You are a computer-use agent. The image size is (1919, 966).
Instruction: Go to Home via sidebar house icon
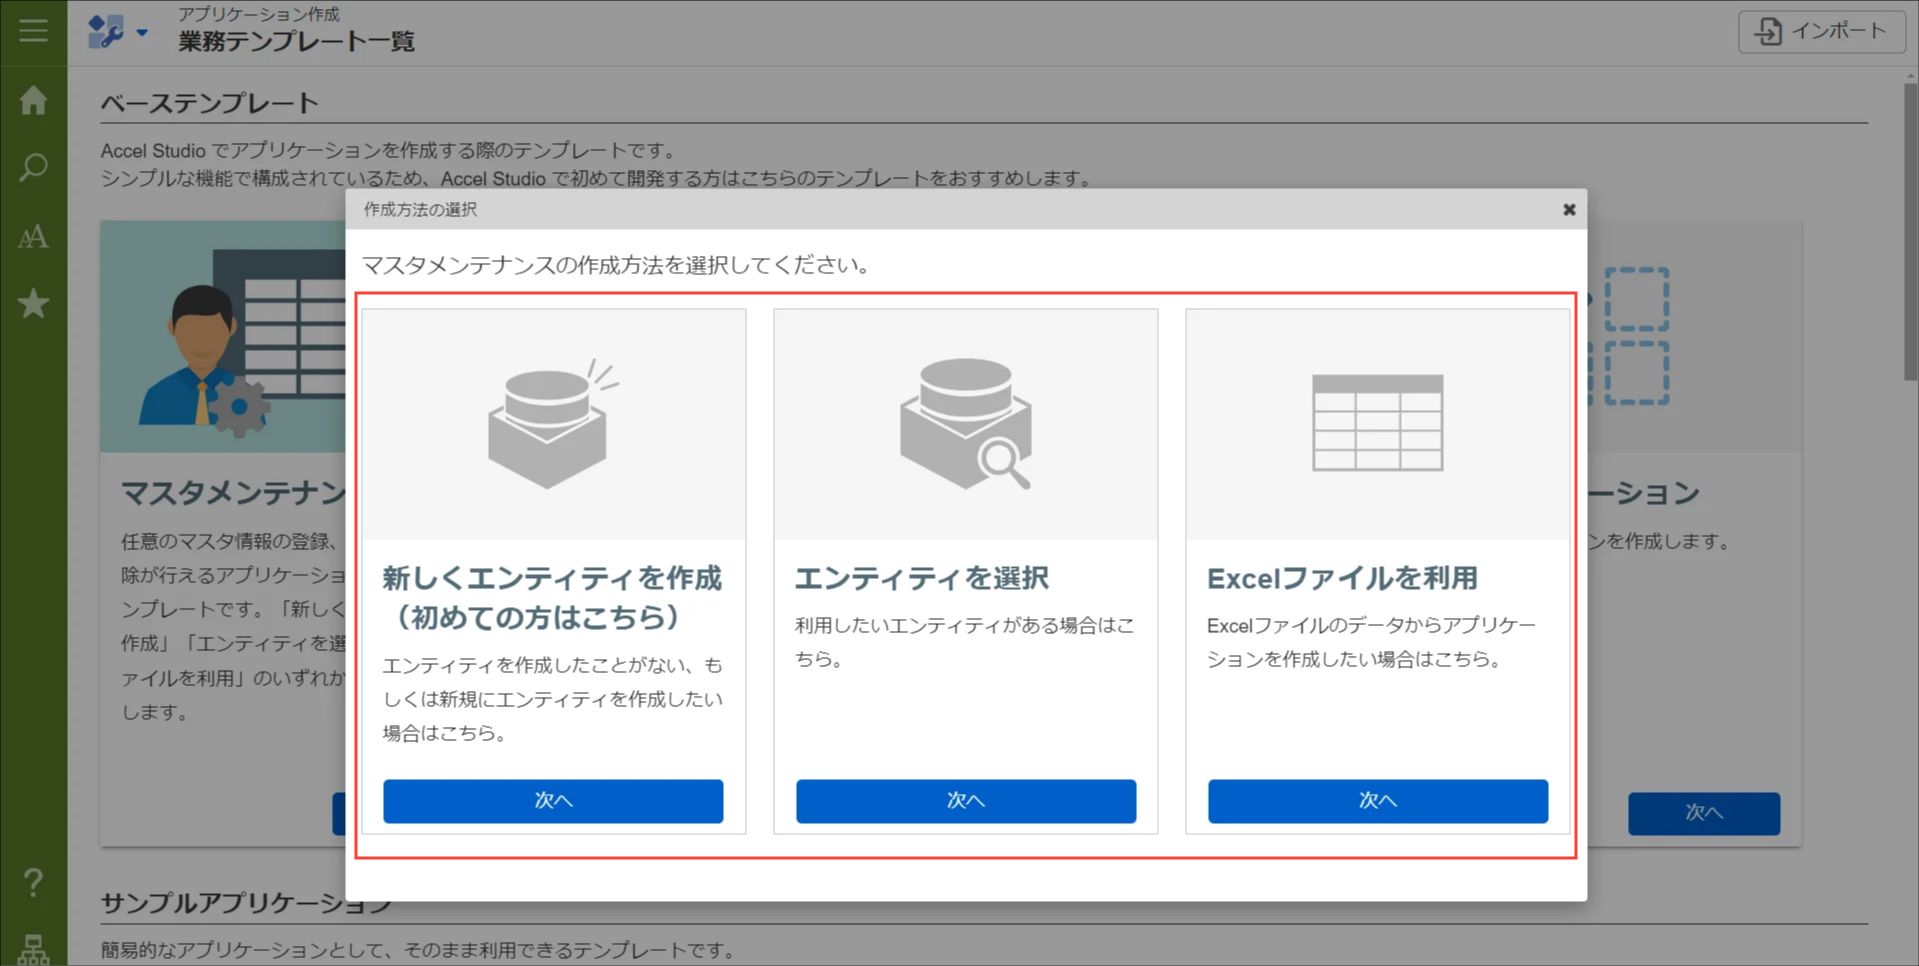pyautogui.click(x=33, y=99)
